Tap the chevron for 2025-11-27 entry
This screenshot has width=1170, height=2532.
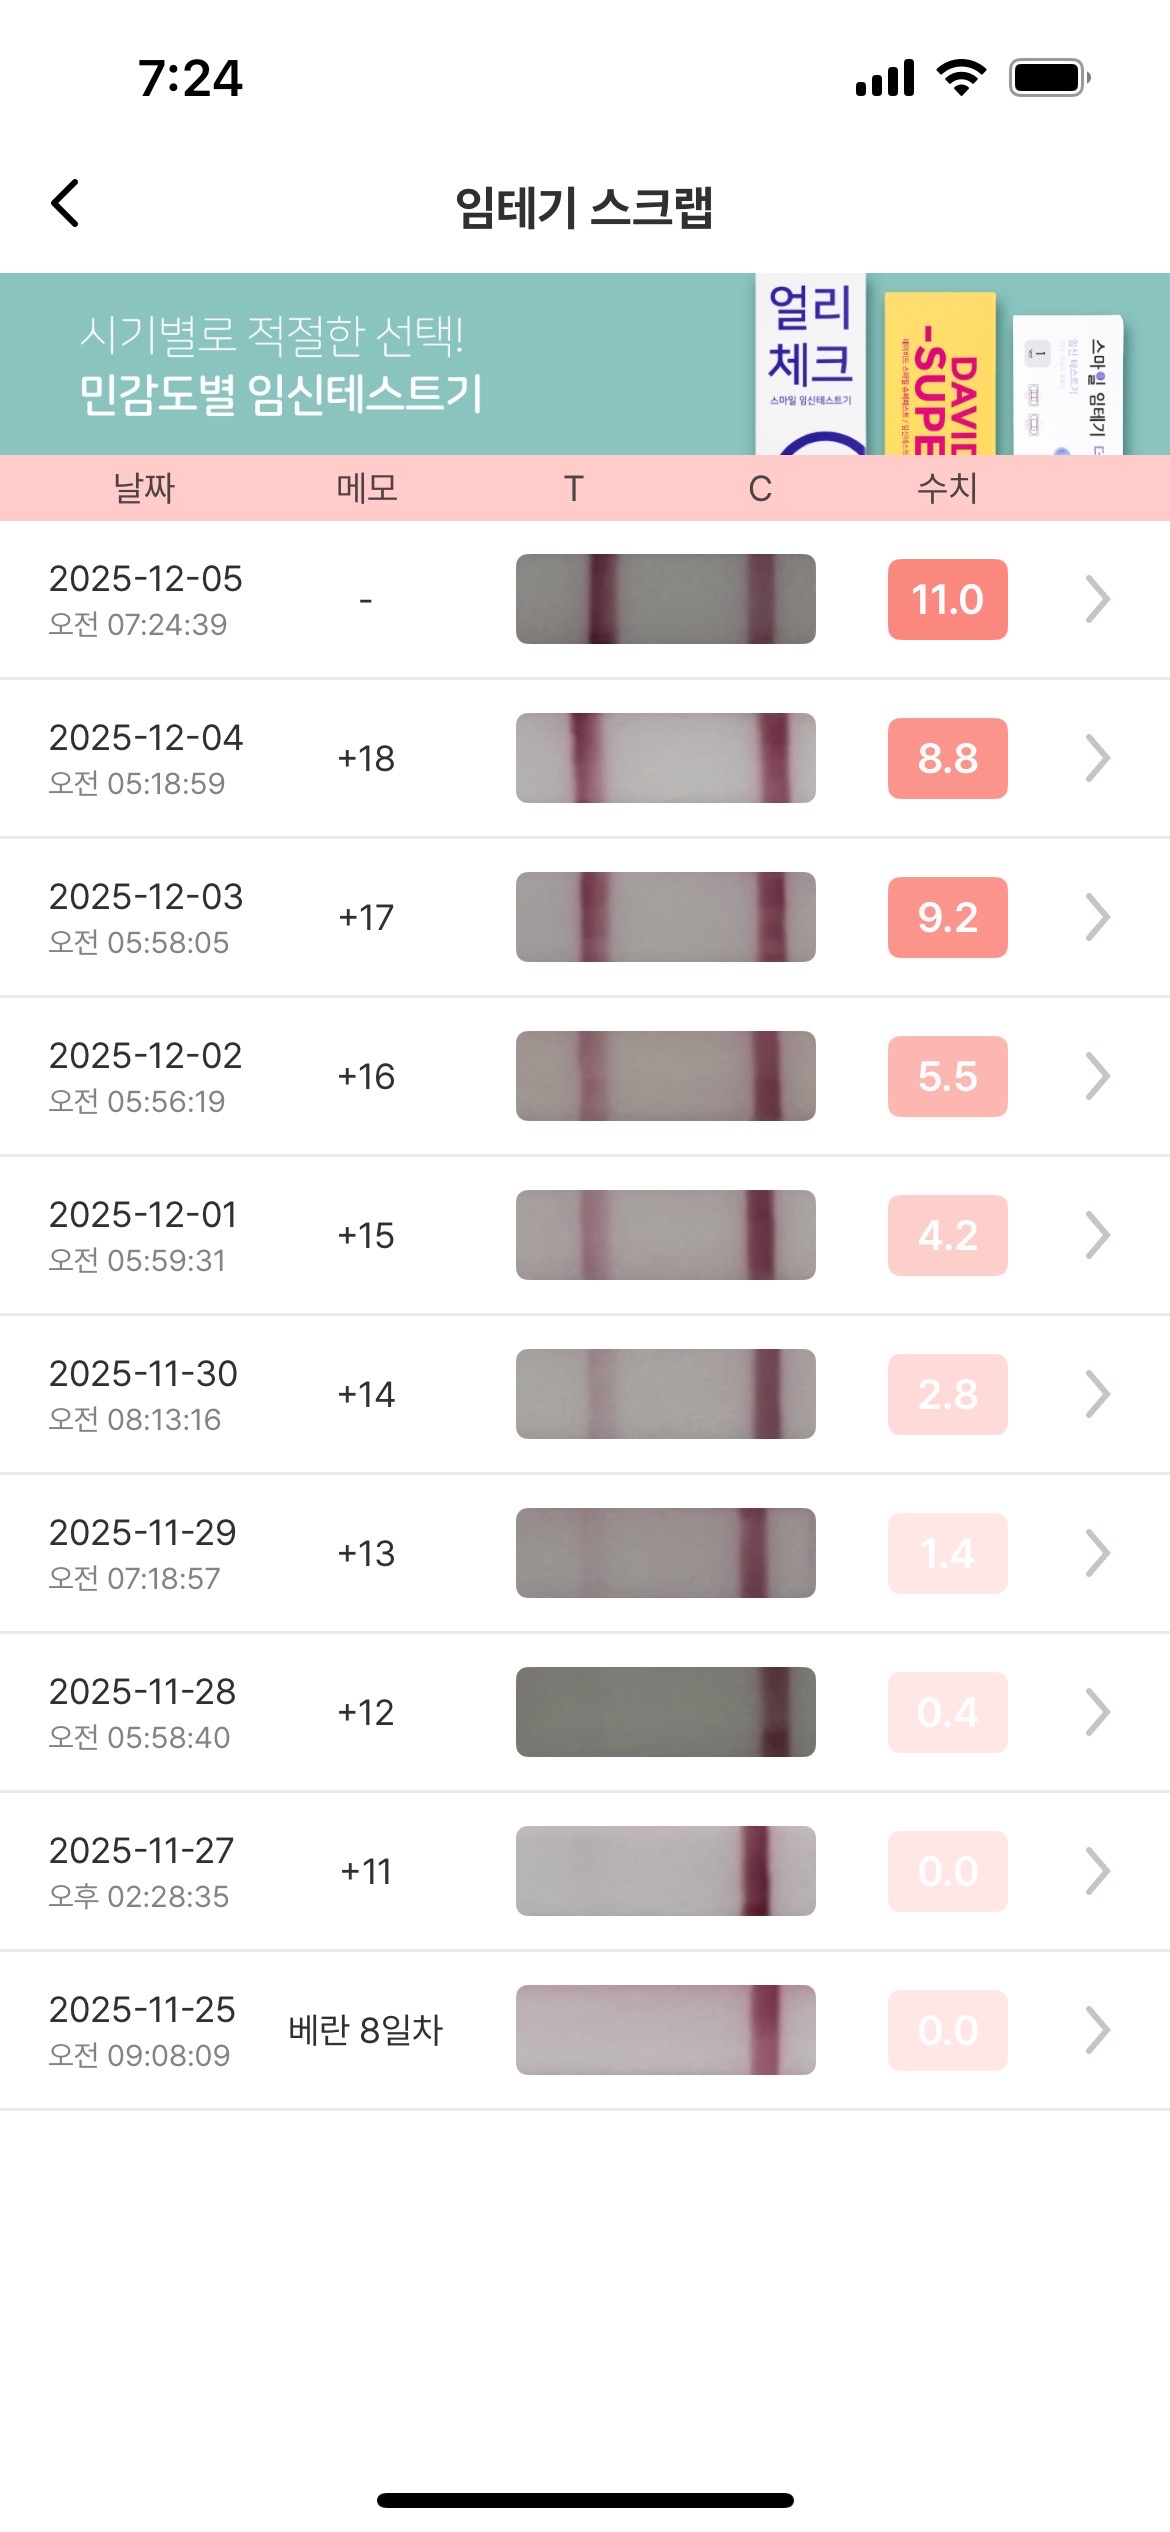1097,1872
